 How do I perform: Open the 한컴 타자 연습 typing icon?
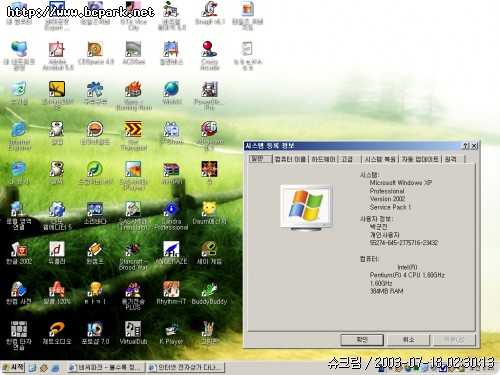pyautogui.click(x=19, y=335)
